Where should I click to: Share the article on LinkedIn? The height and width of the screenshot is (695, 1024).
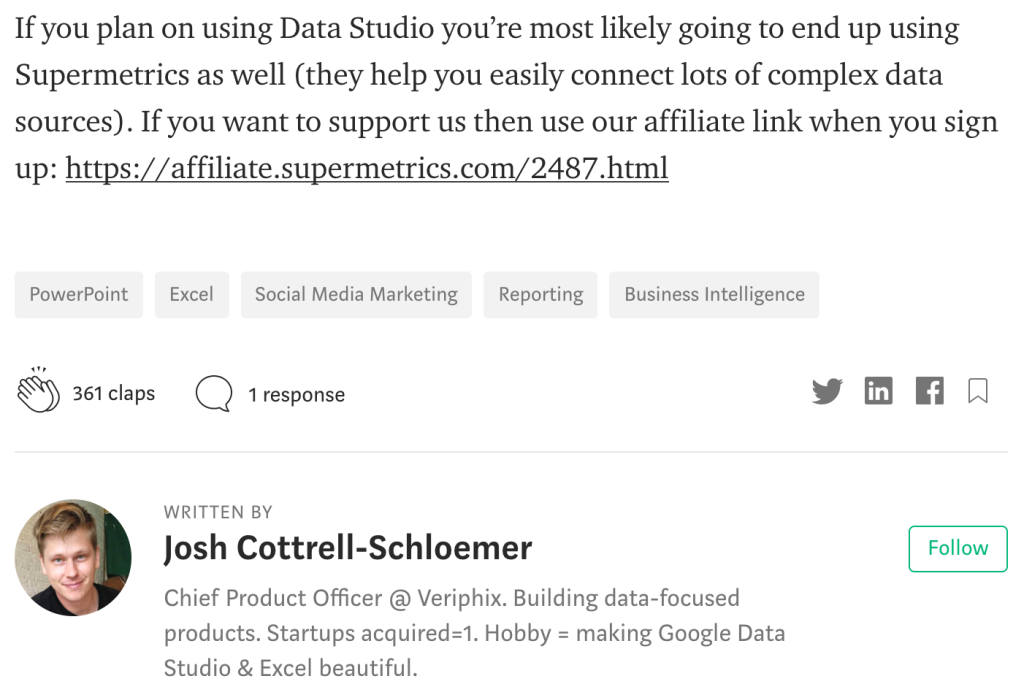(878, 391)
